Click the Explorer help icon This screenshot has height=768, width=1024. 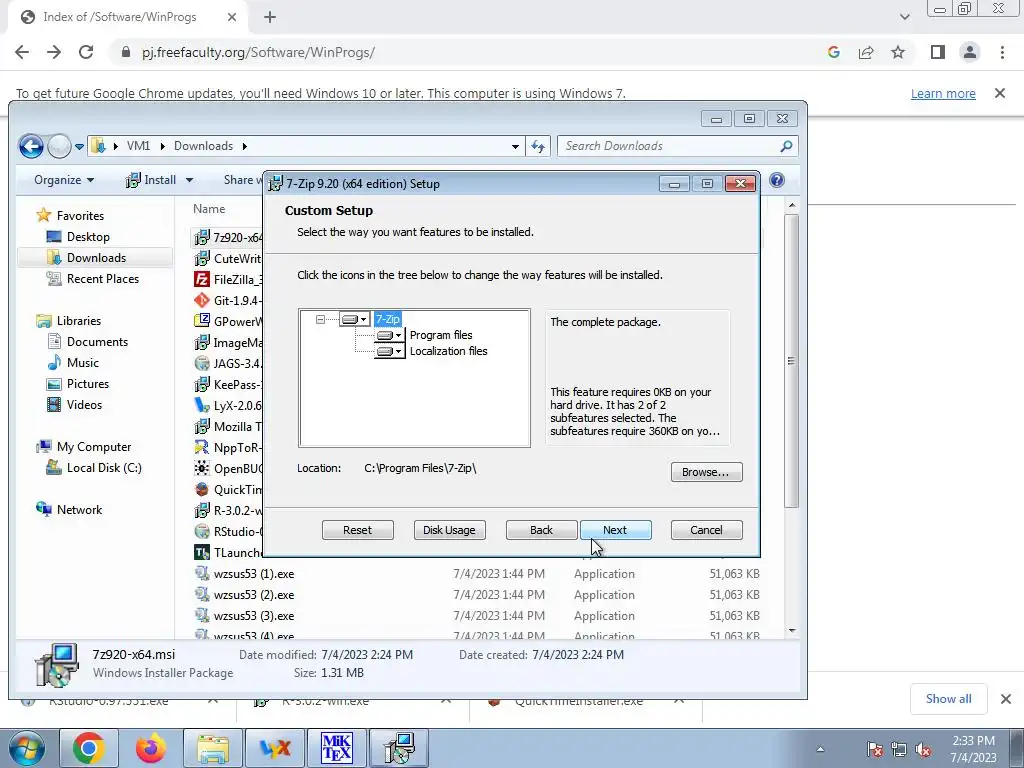pyautogui.click(x=776, y=180)
